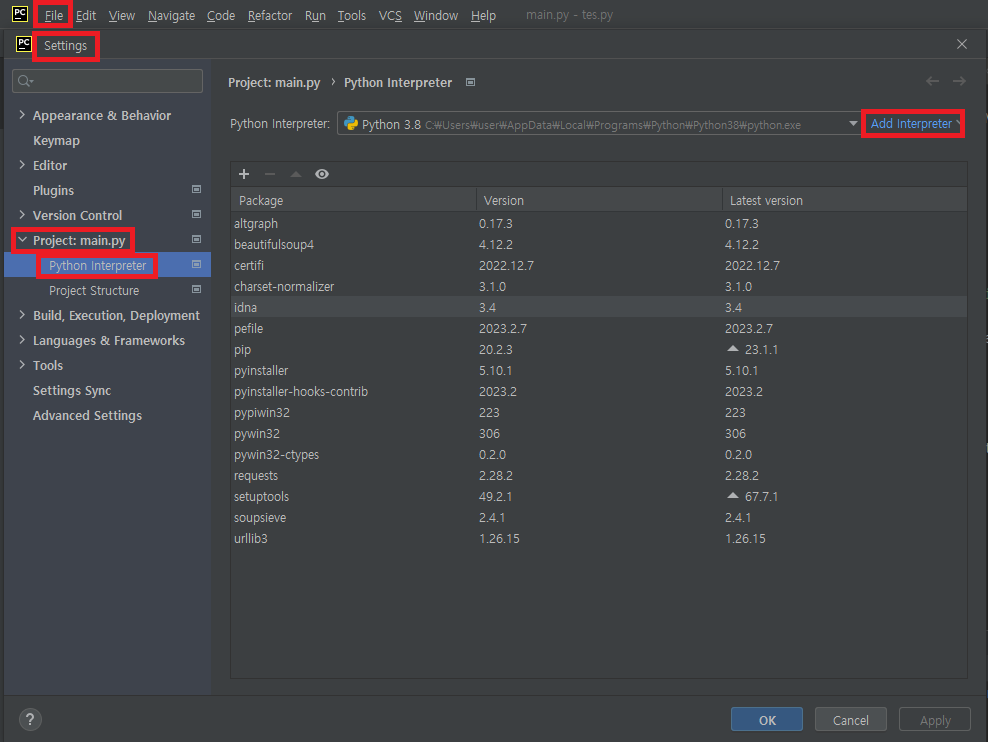Image resolution: width=988 pixels, height=742 pixels.
Task: Click the pip upgrade-available arrow icon
Action: click(x=732, y=348)
